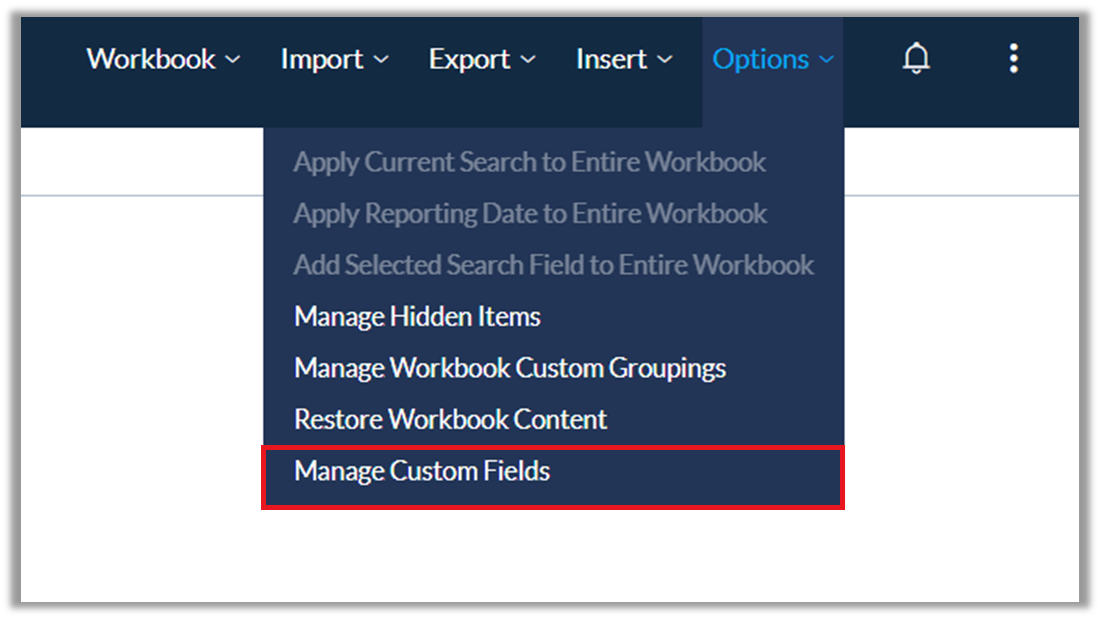This screenshot has height=619, width=1100.
Task: Select Add Selected Search Field to Entire Workbook
Action: point(553,265)
